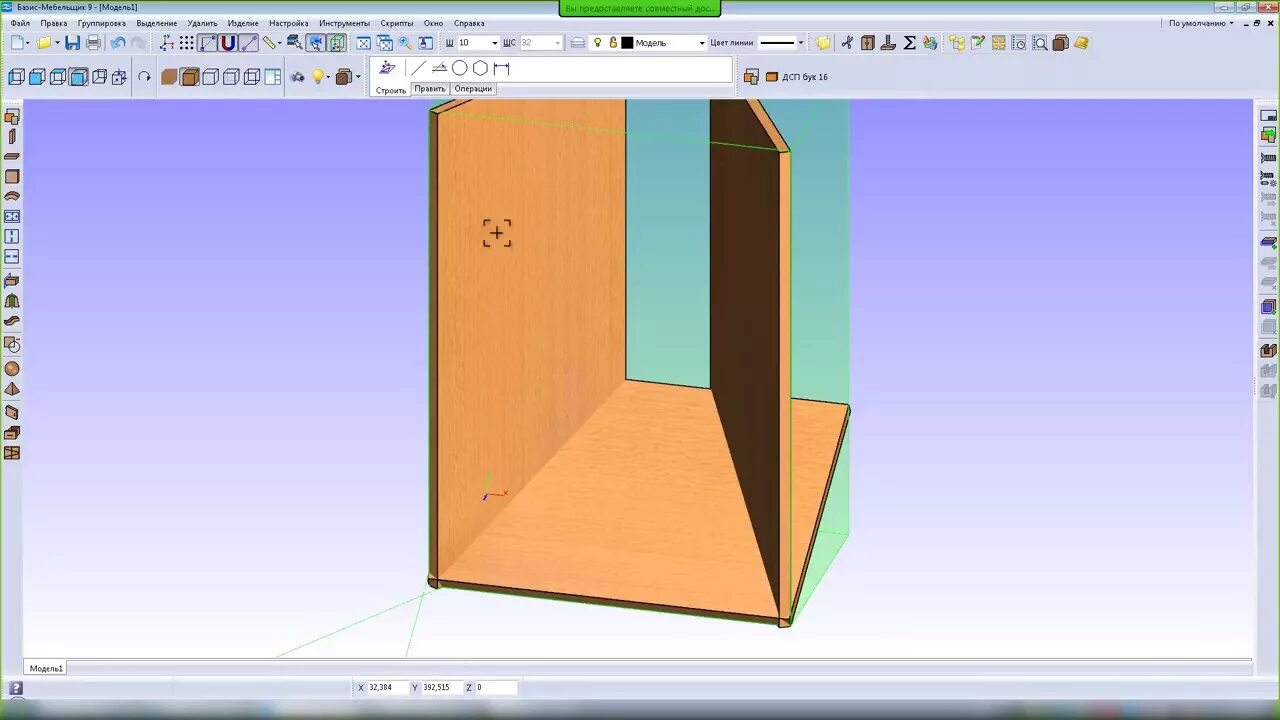The width and height of the screenshot is (1280, 720).
Task: Open the Инструменты menu
Action: pos(344,23)
